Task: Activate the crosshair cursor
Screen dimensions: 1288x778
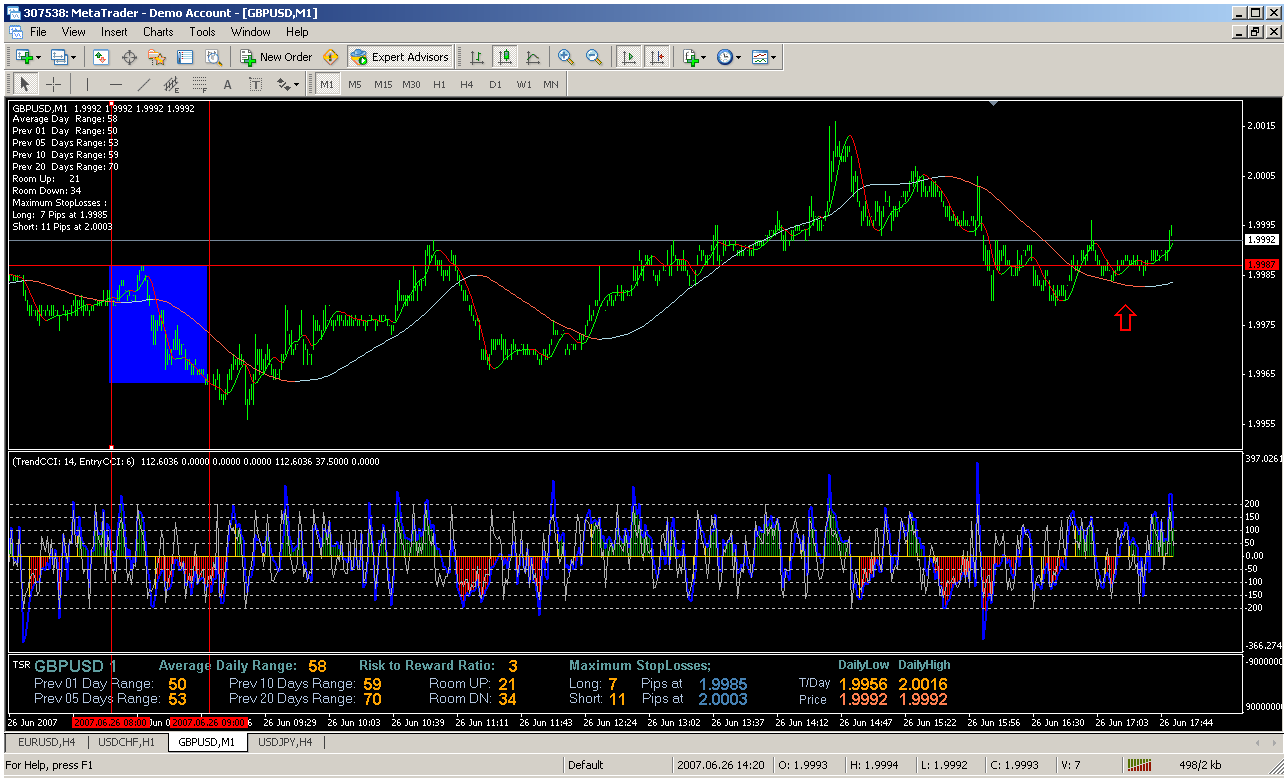Action: [x=53, y=85]
